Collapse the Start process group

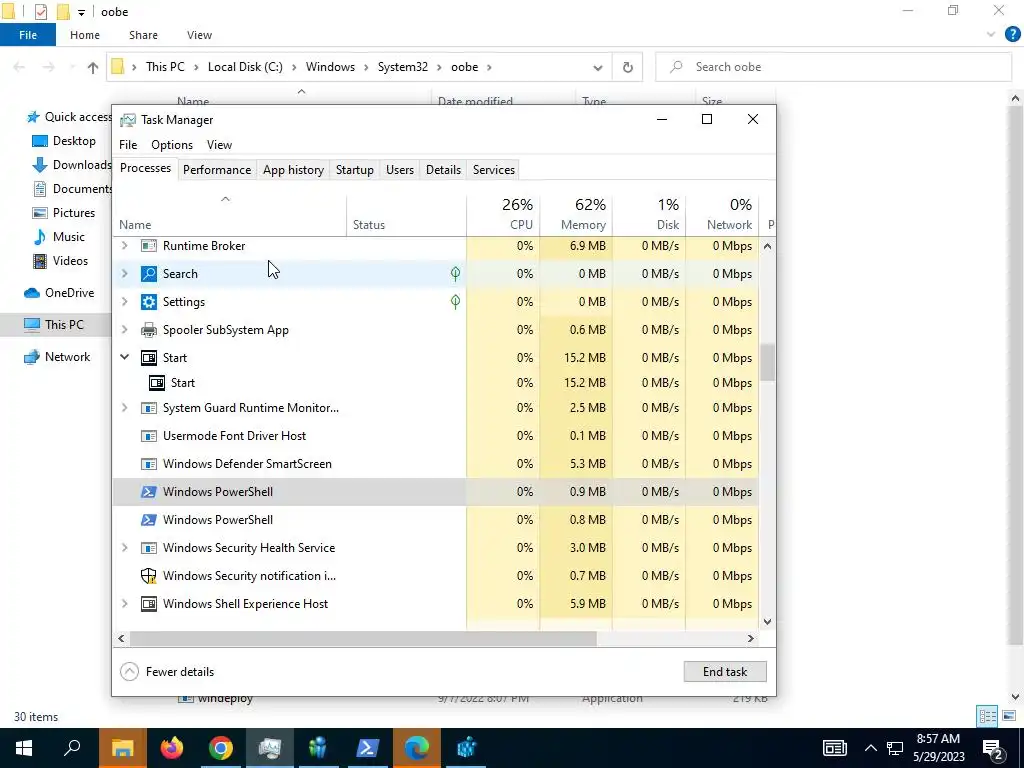coord(124,357)
